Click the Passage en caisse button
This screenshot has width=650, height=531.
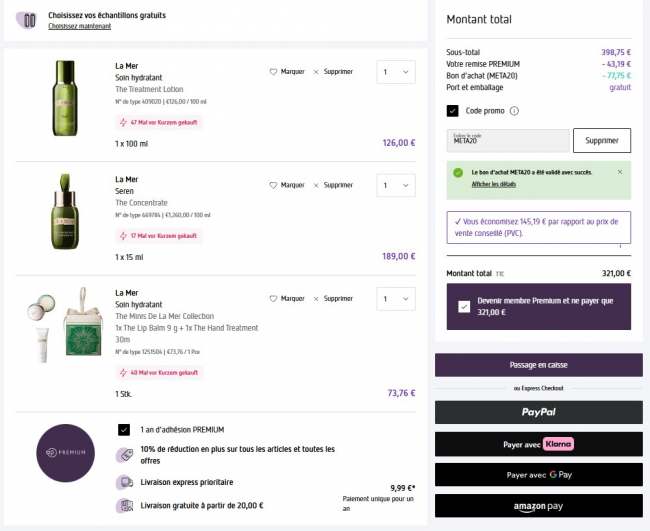click(x=538, y=365)
